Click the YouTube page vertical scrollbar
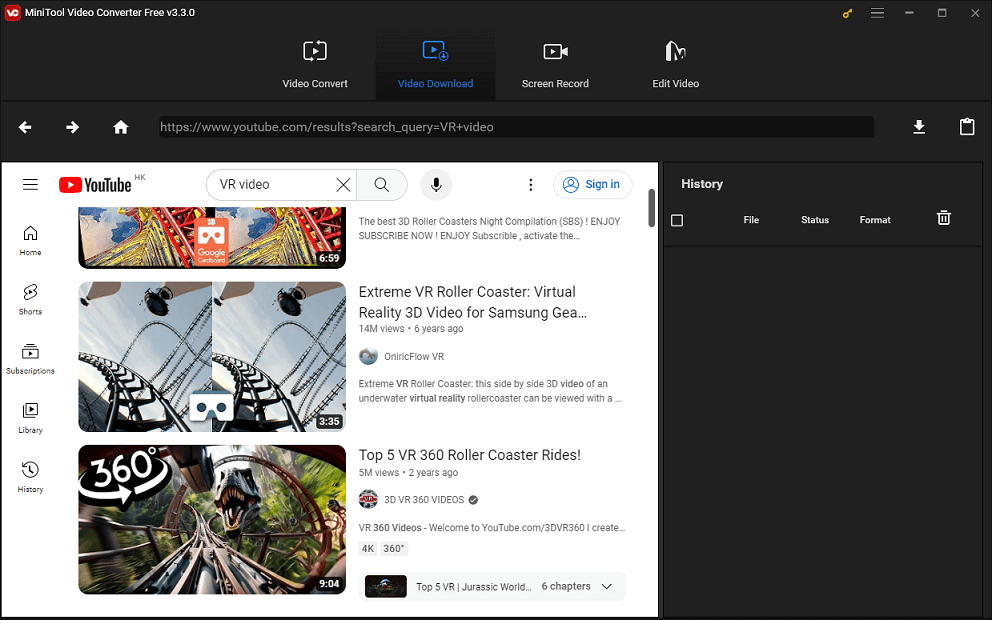The width and height of the screenshot is (992, 620). click(x=652, y=208)
